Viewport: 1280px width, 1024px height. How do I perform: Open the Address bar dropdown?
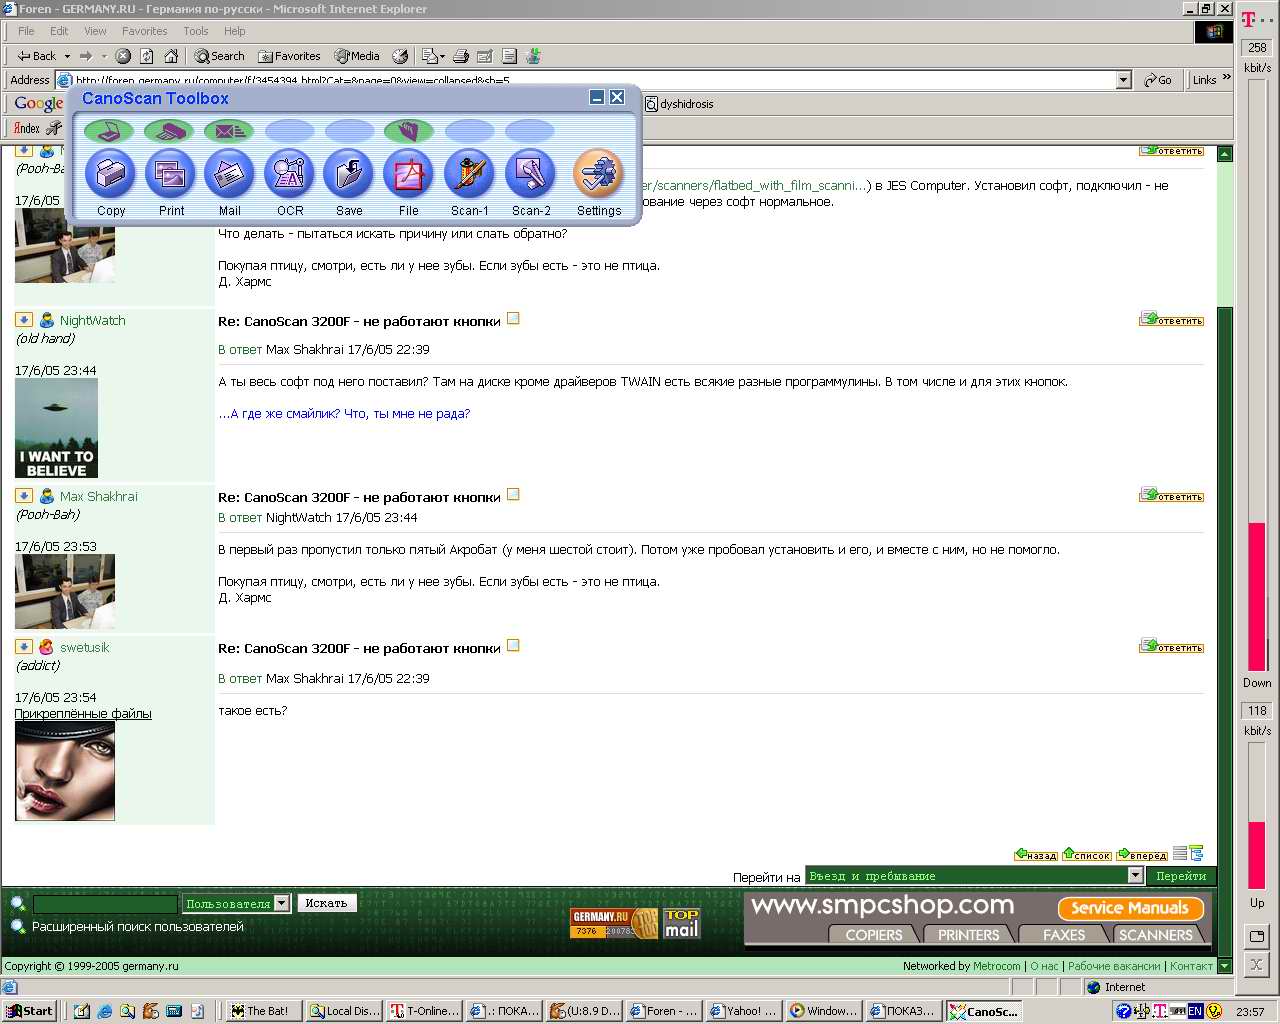click(x=1123, y=80)
